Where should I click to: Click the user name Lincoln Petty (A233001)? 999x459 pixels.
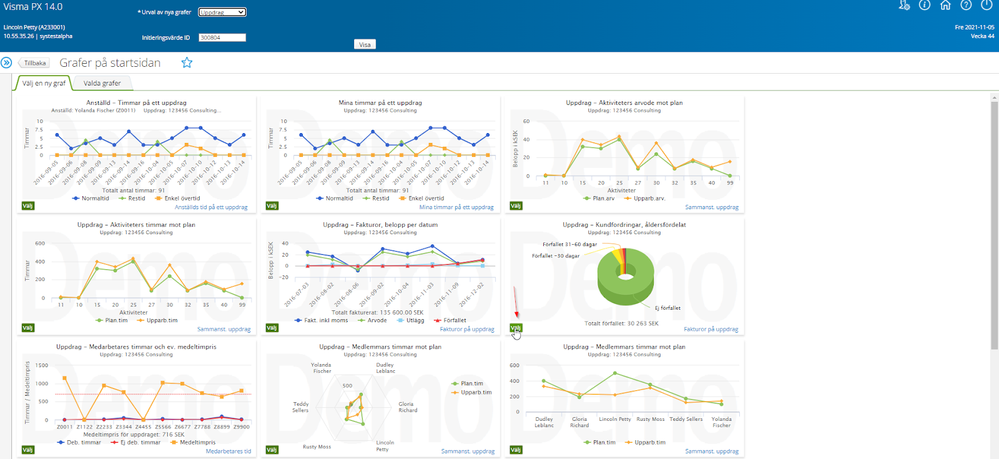pyautogui.click(x=34, y=27)
